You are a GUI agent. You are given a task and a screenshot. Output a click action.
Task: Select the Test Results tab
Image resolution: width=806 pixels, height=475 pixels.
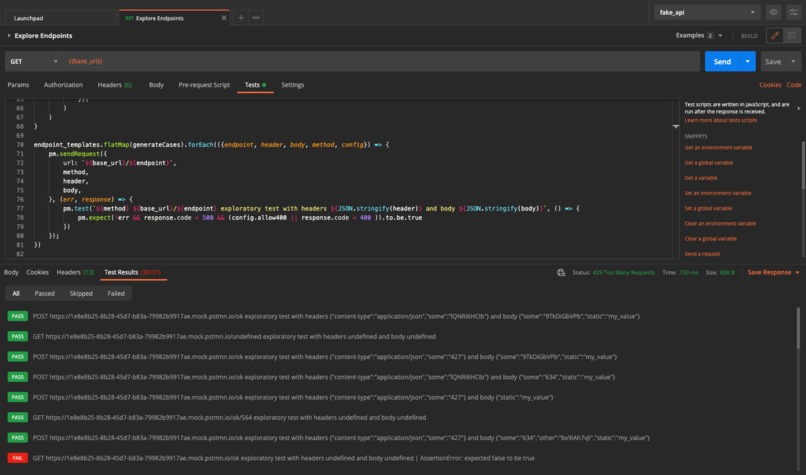[x=133, y=272]
